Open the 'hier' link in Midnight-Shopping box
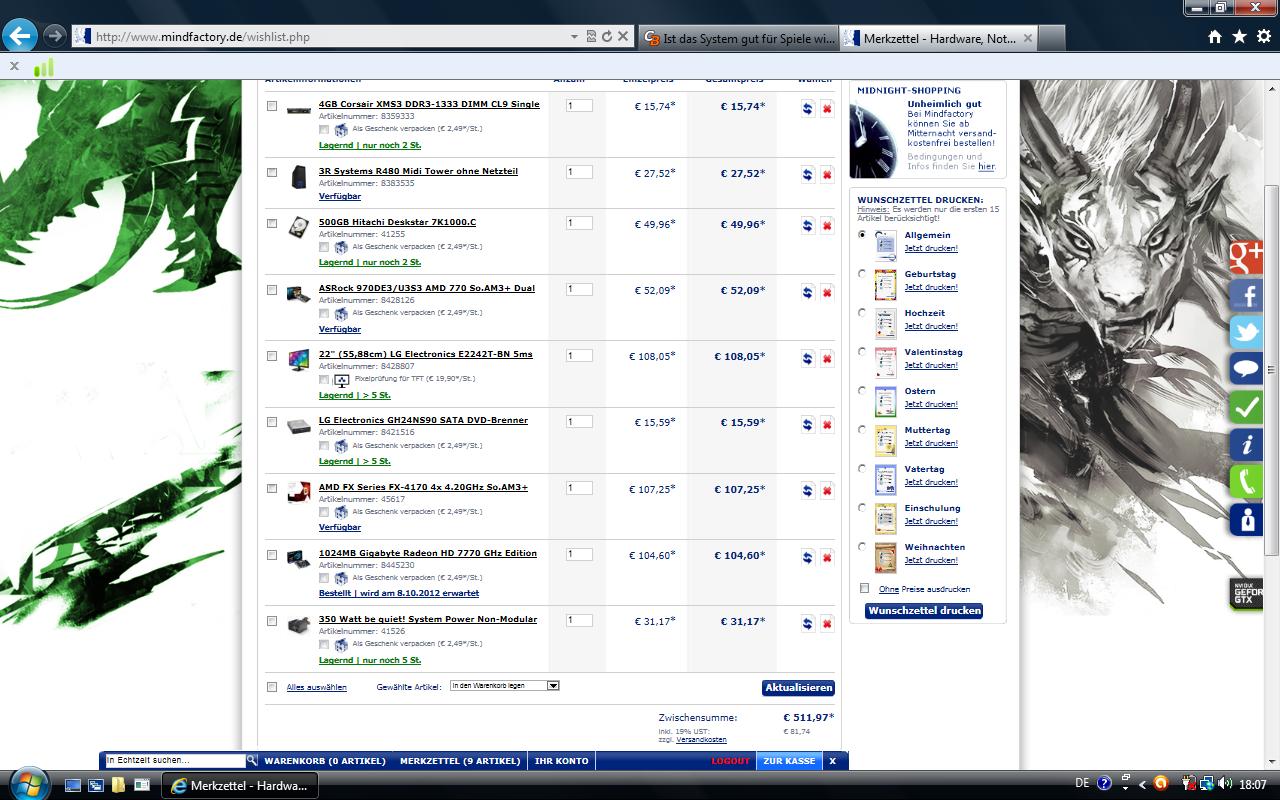 (x=987, y=167)
